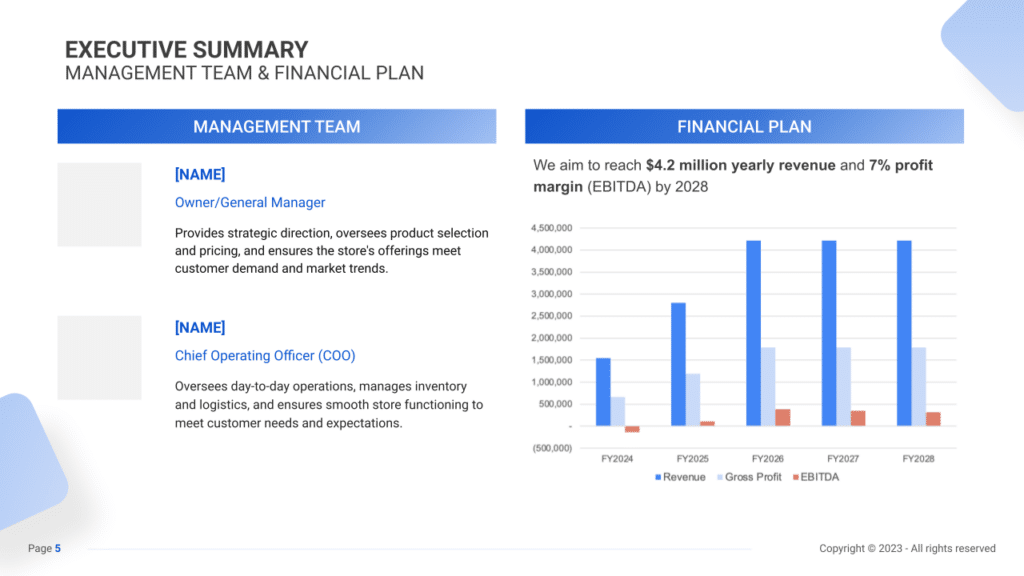The image size is (1024, 576).
Task: Select the FY2028 EBITDA bar
Action: pos(933,419)
